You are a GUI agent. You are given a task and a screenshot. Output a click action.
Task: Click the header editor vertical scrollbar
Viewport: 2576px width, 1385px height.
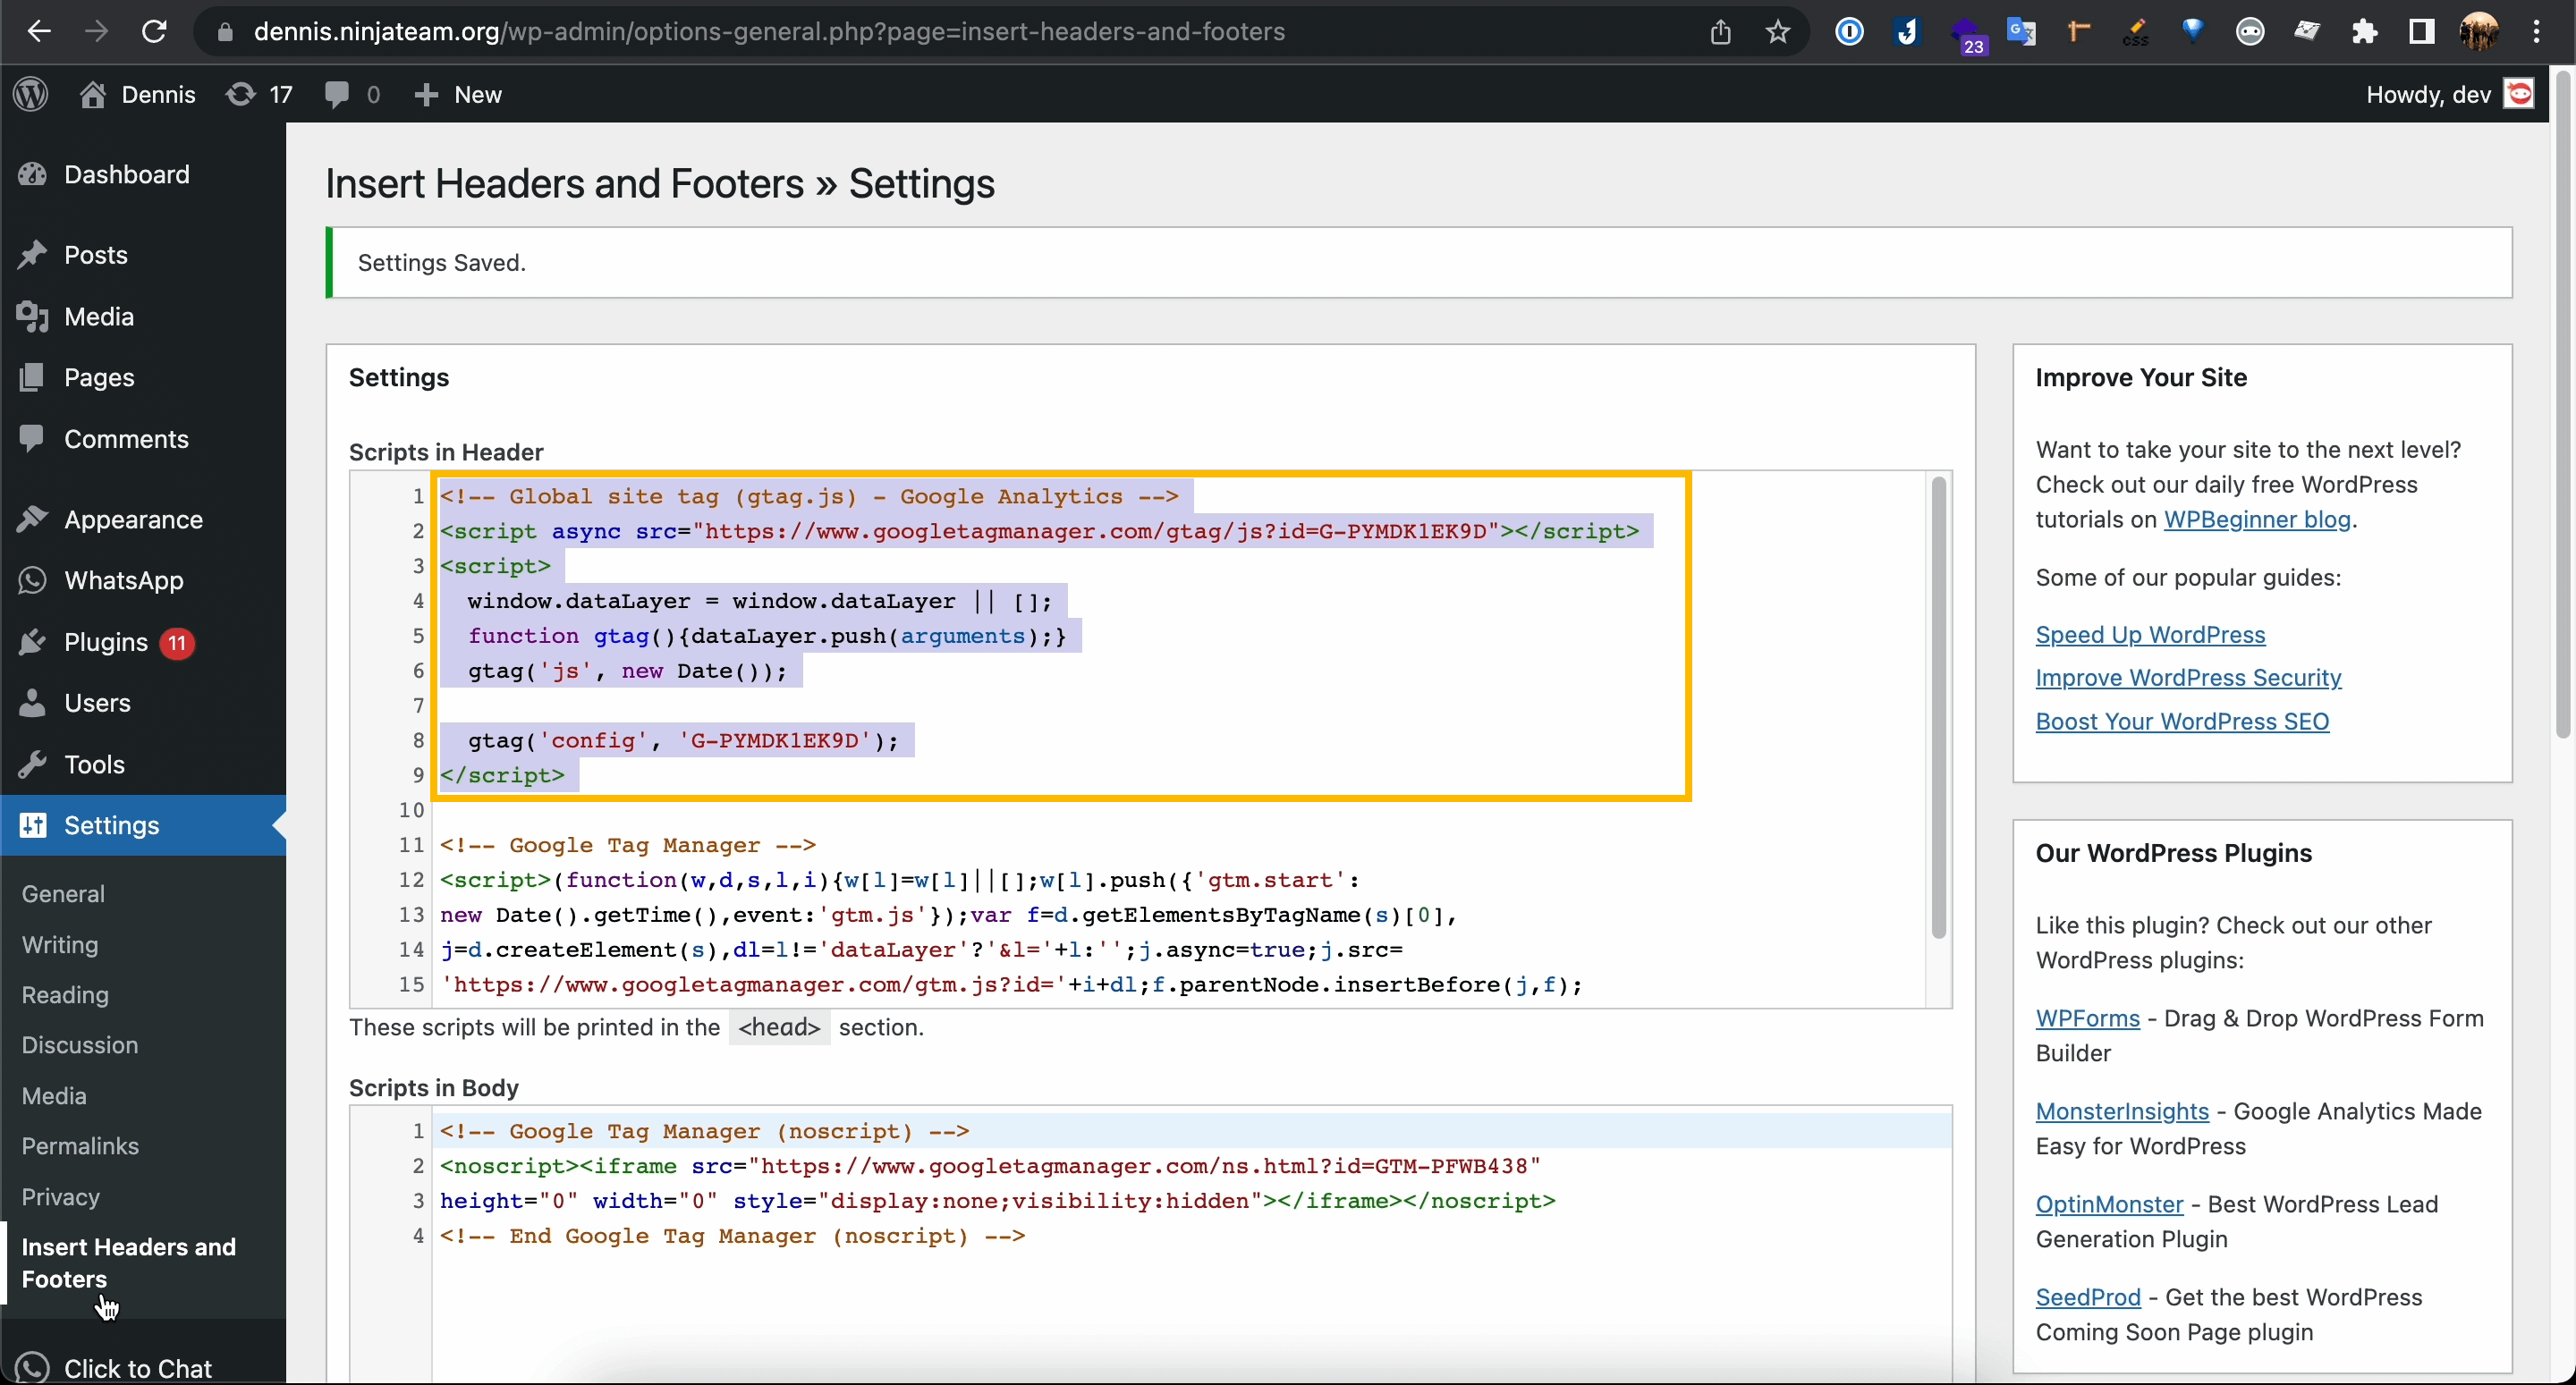(1938, 707)
